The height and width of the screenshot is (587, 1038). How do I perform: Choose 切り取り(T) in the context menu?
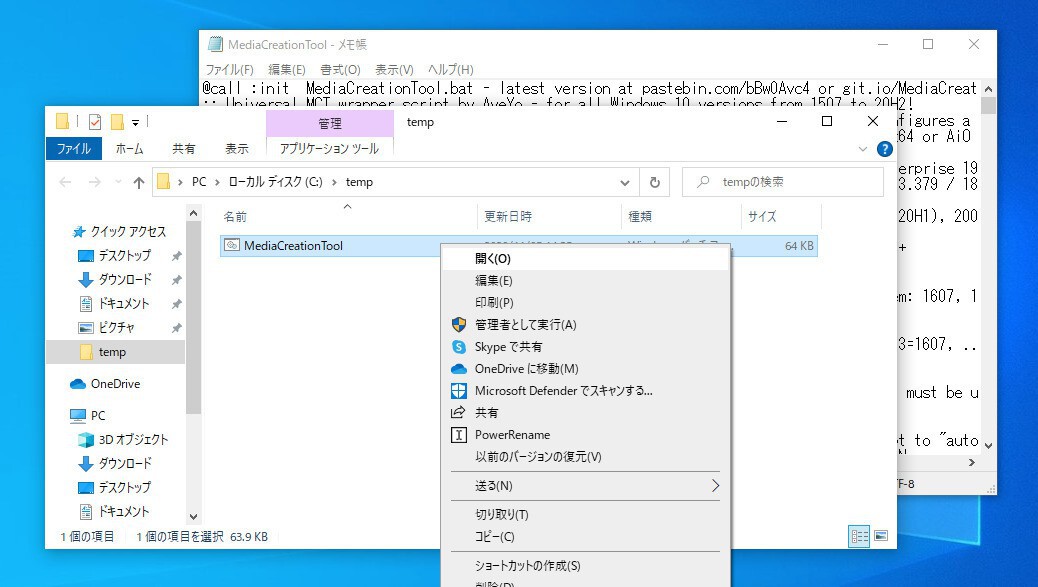coord(585,514)
